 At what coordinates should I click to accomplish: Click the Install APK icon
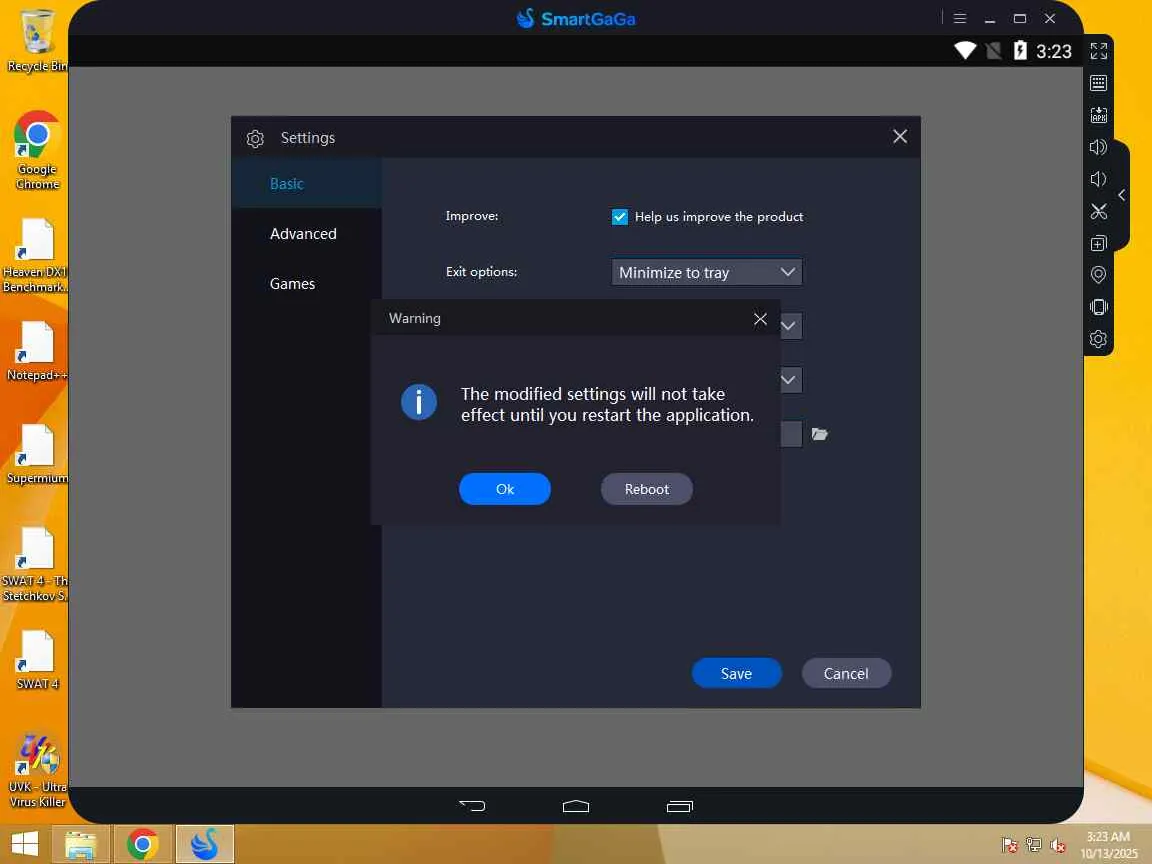(1098, 115)
